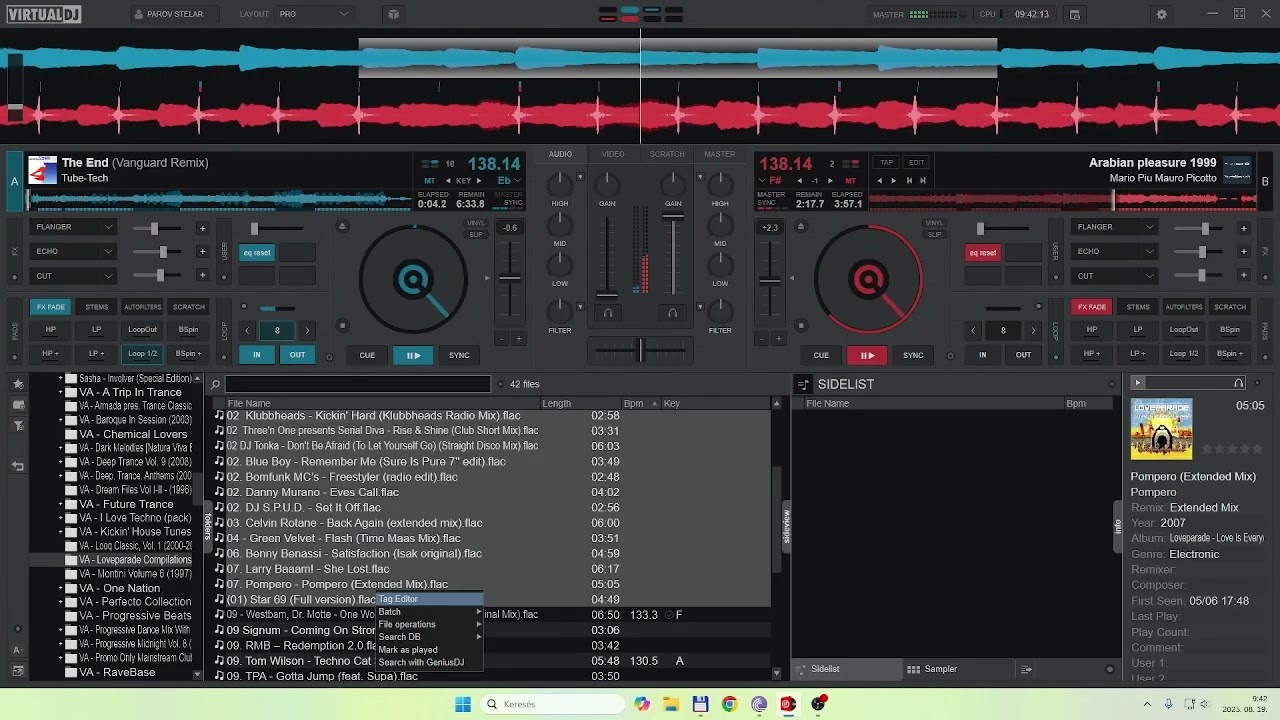Select Tag Editor in context menu
1280x720 pixels.
(430, 599)
